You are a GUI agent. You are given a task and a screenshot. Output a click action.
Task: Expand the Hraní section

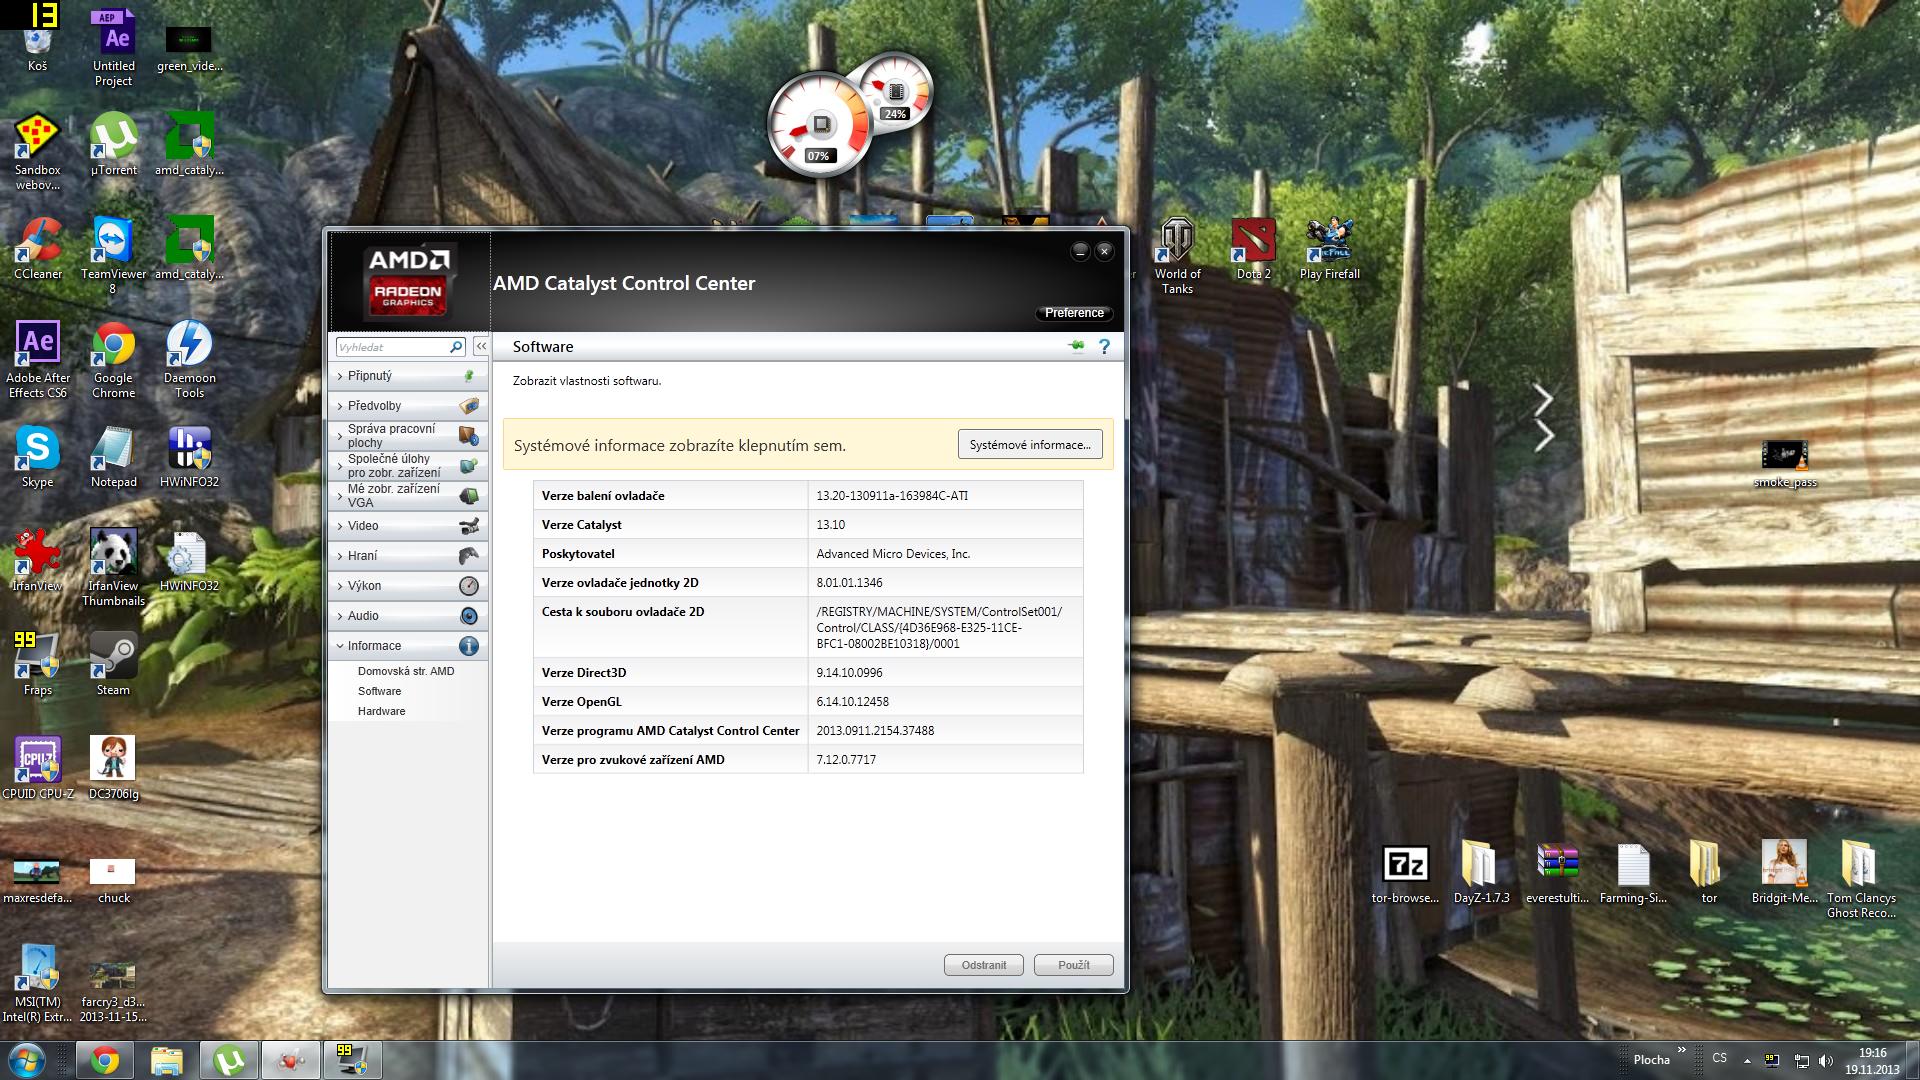(408, 556)
